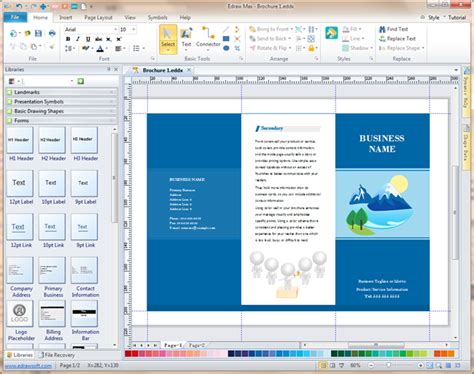This screenshot has height=374, width=474.
Task: Choose the Text tool in Basic Tools
Action: pos(186,38)
